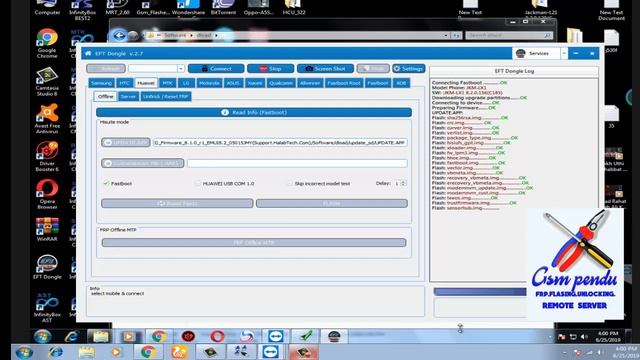Open the WinRAR desktop shortcut
Viewport: 640px width, 360px height.
pyautogui.click(x=47, y=229)
